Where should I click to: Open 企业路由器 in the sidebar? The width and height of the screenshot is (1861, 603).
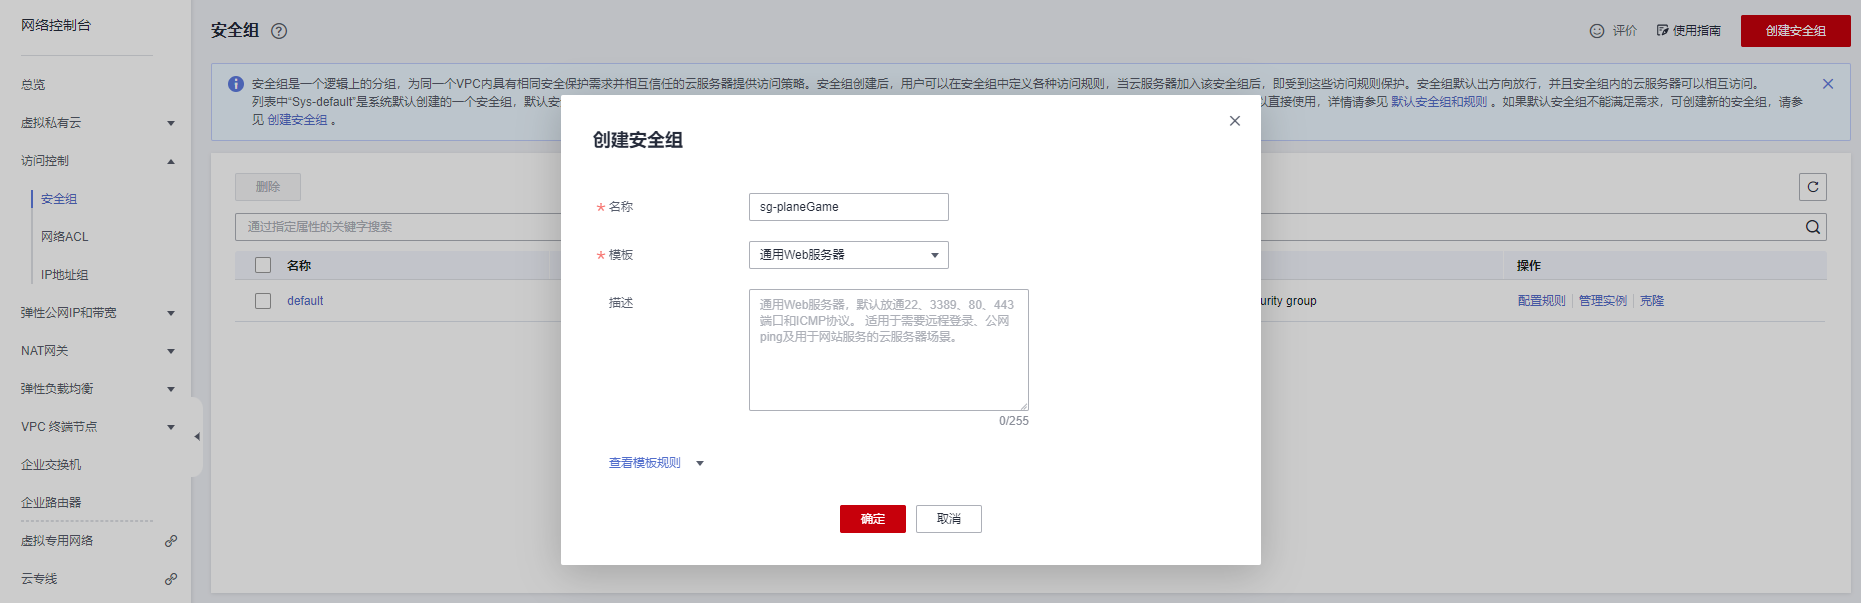pyautogui.click(x=51, y=503)
